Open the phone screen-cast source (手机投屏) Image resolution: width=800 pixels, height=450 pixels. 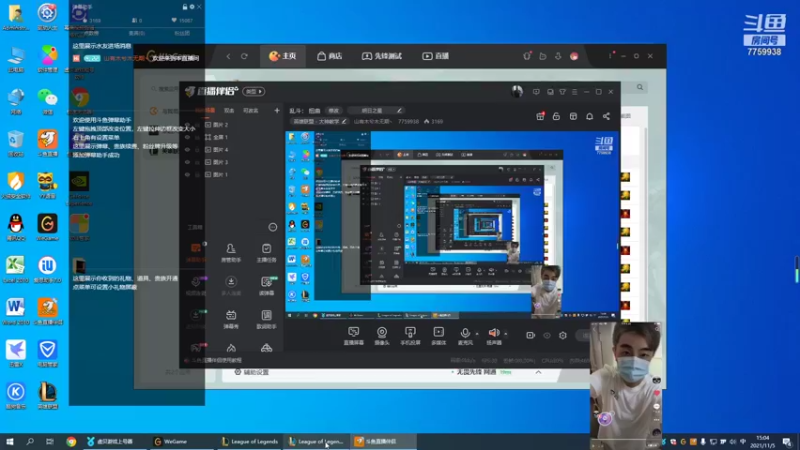coord(410,336)
